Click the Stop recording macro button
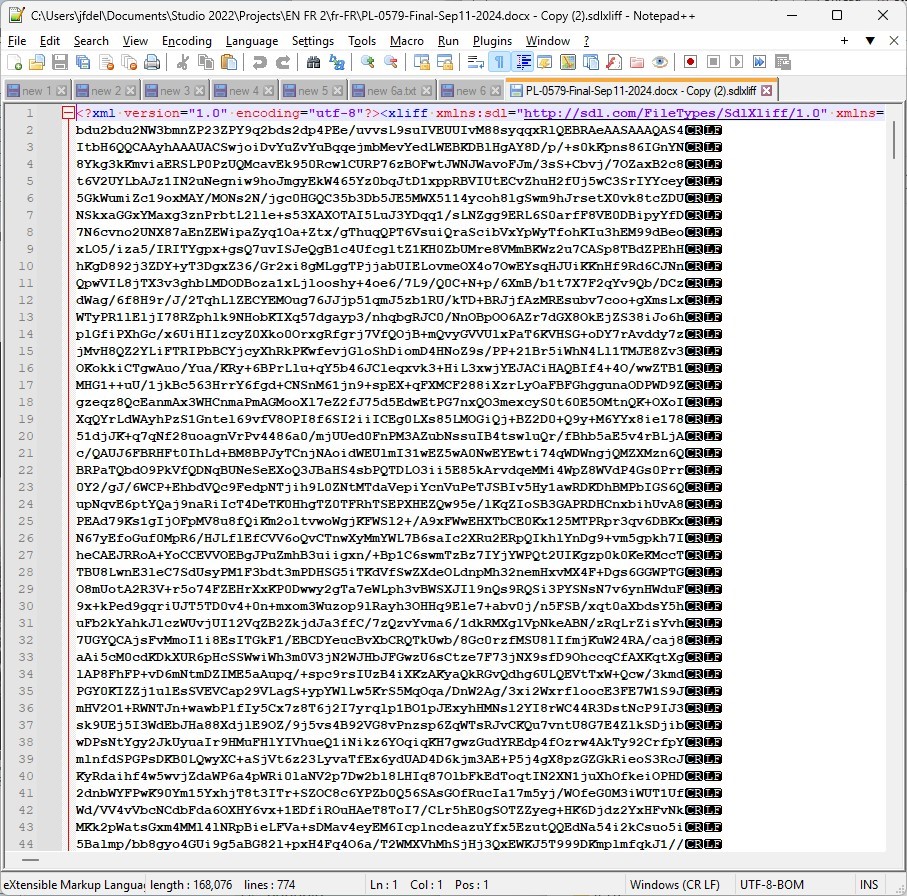The image size is (907, 896). click(713, 62)
